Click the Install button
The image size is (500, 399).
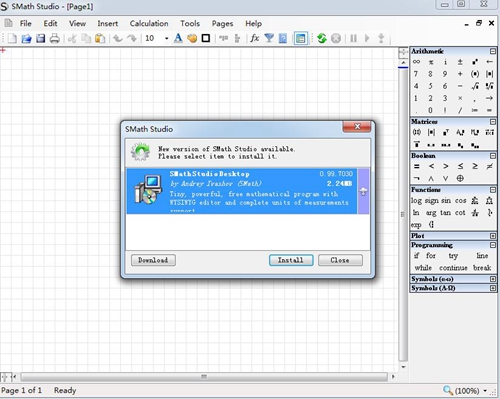coord(291,260)
